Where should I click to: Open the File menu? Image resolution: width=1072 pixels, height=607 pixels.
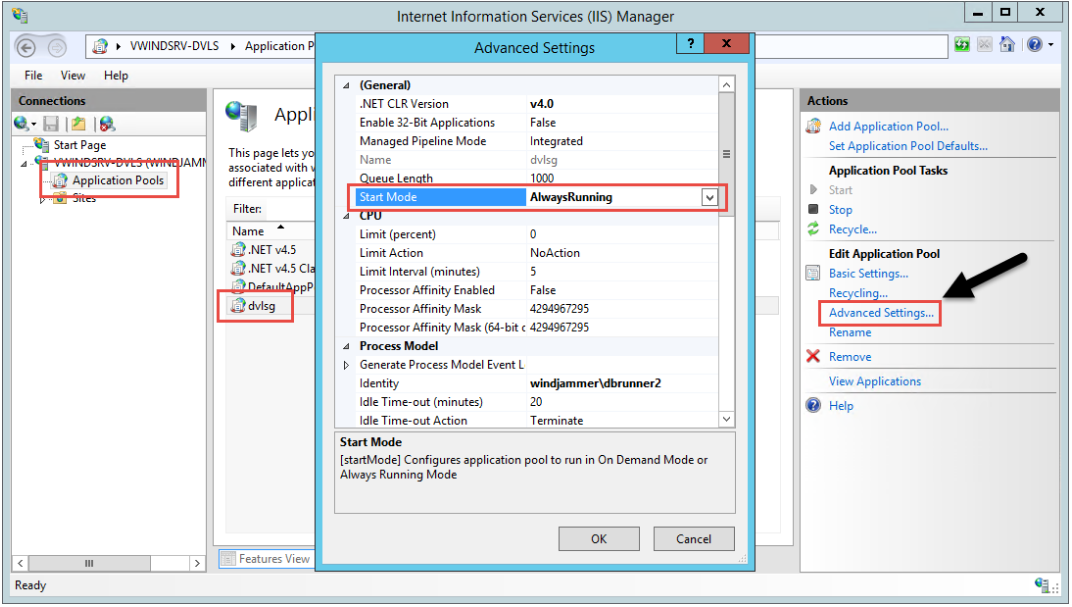[33, 75]
